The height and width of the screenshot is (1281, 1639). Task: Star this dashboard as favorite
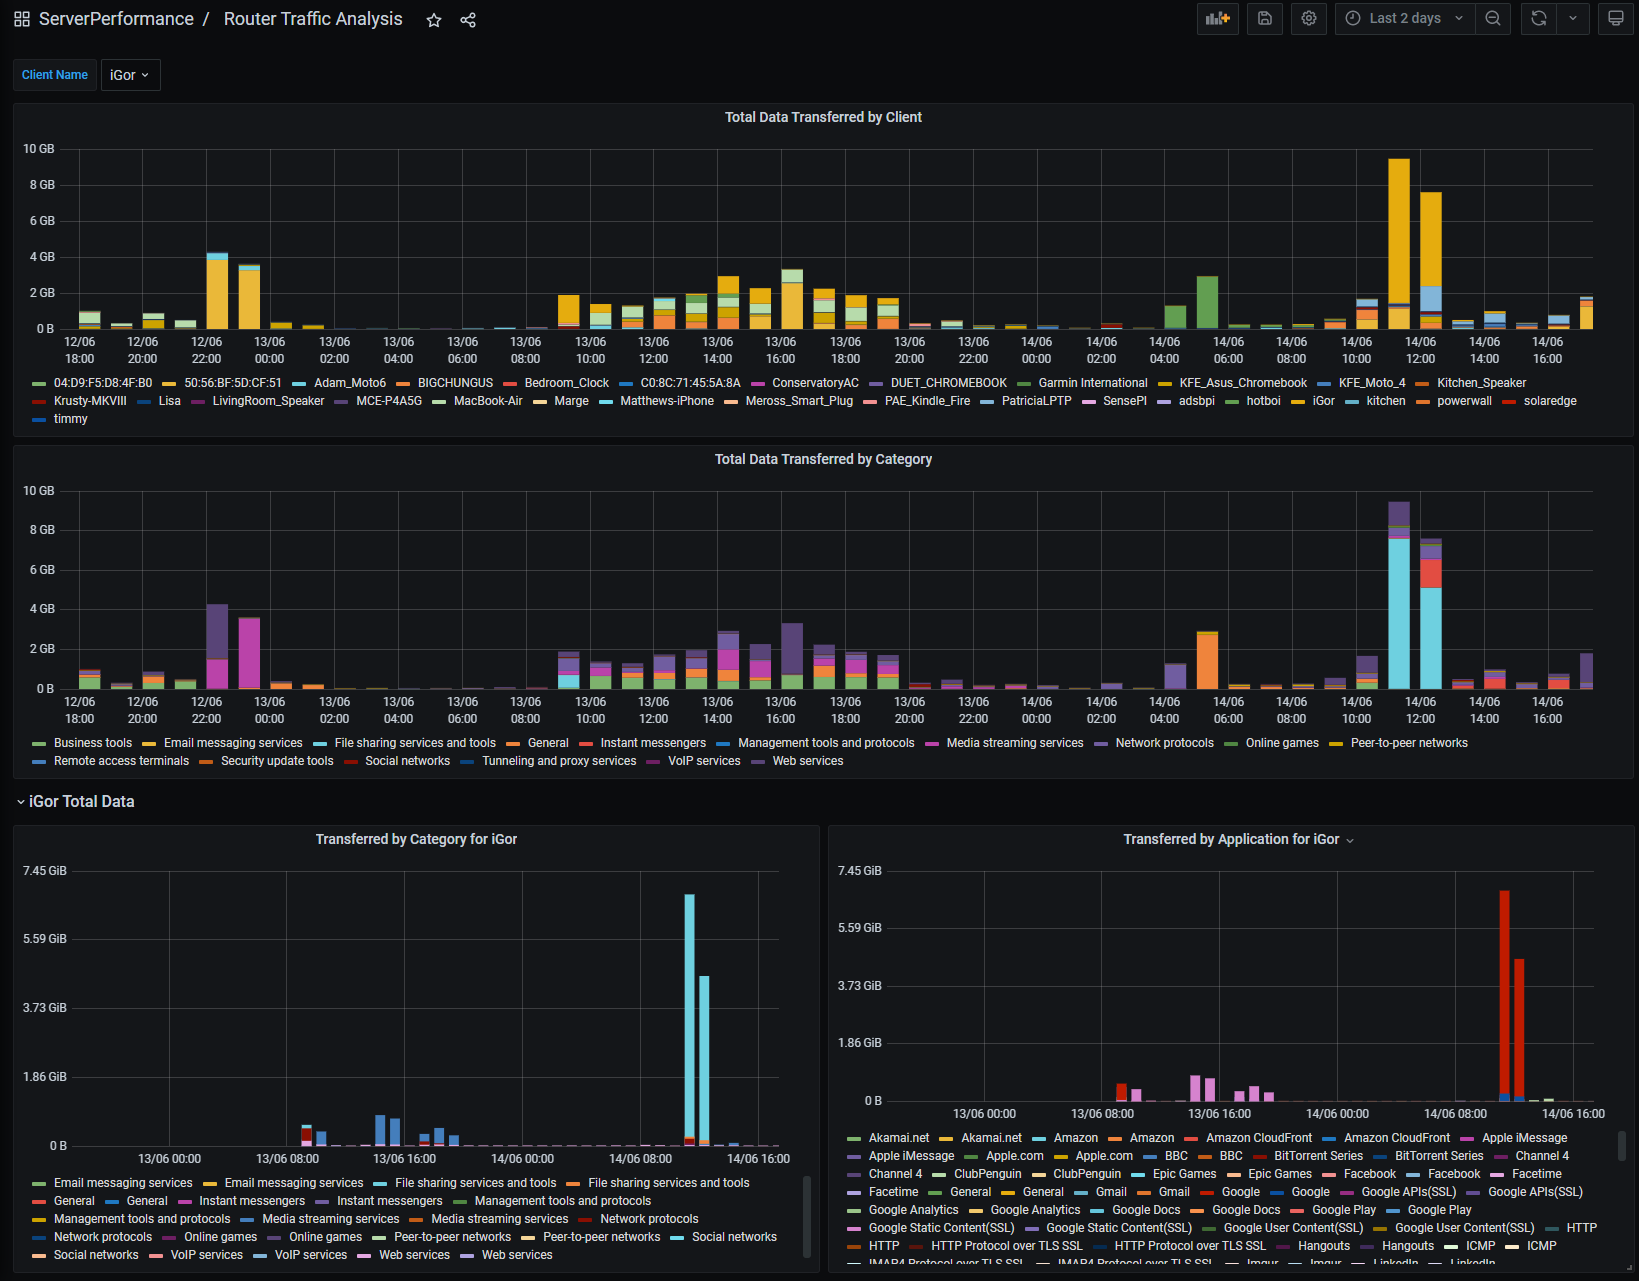(x=434, y=20)
